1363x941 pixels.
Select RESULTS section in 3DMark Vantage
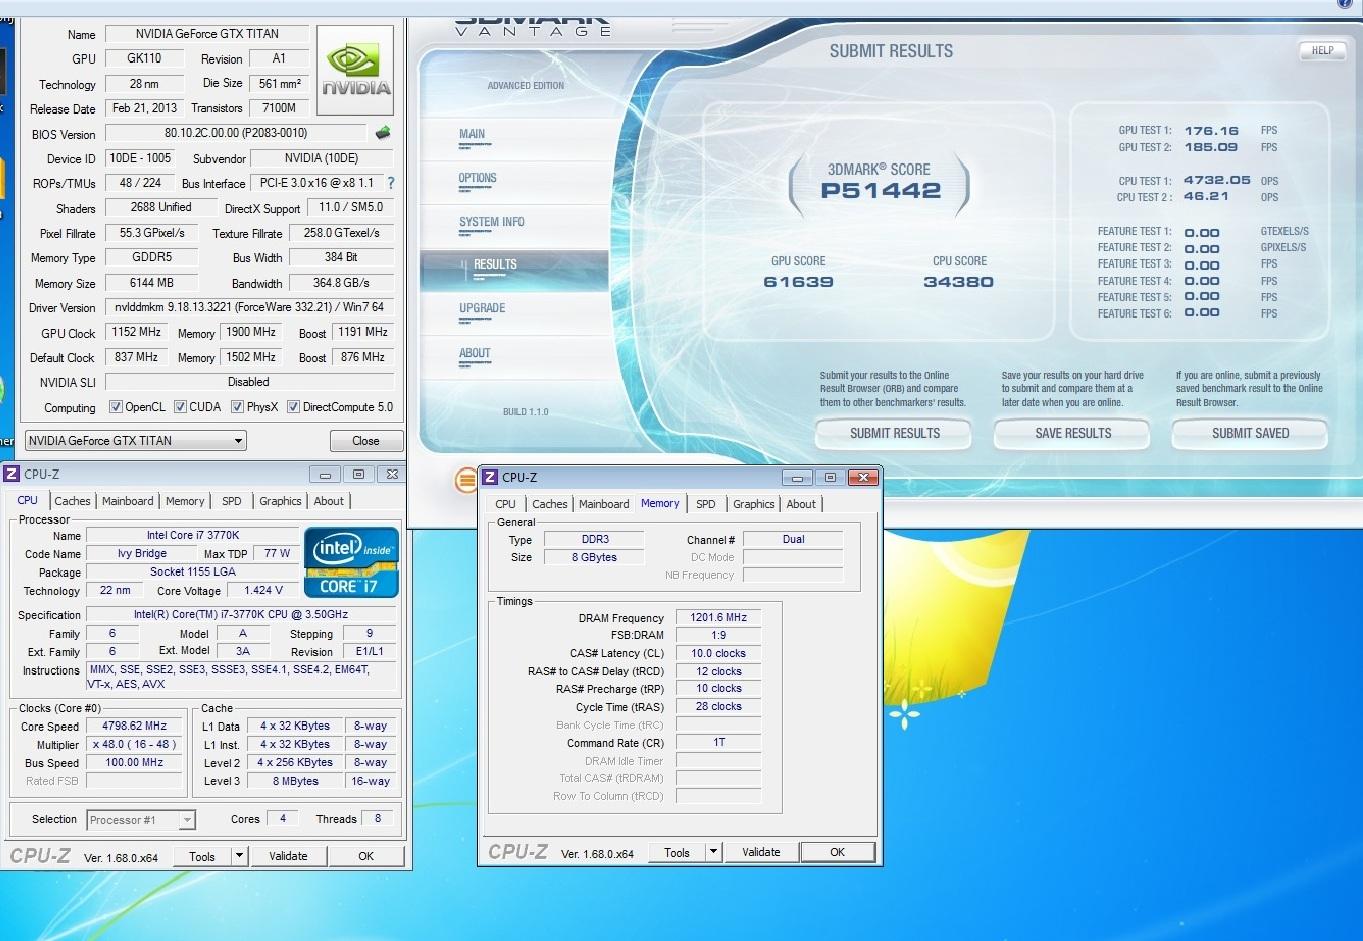click(x=514, y=268)
